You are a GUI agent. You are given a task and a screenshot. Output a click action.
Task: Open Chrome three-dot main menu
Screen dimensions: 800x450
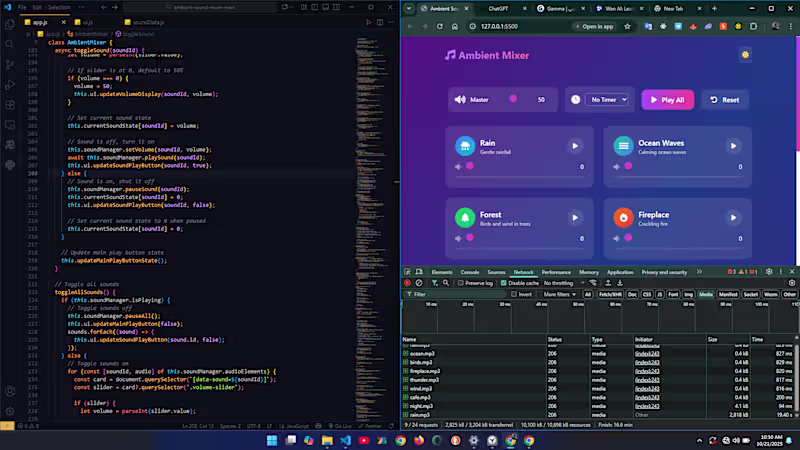pos(791,27)
